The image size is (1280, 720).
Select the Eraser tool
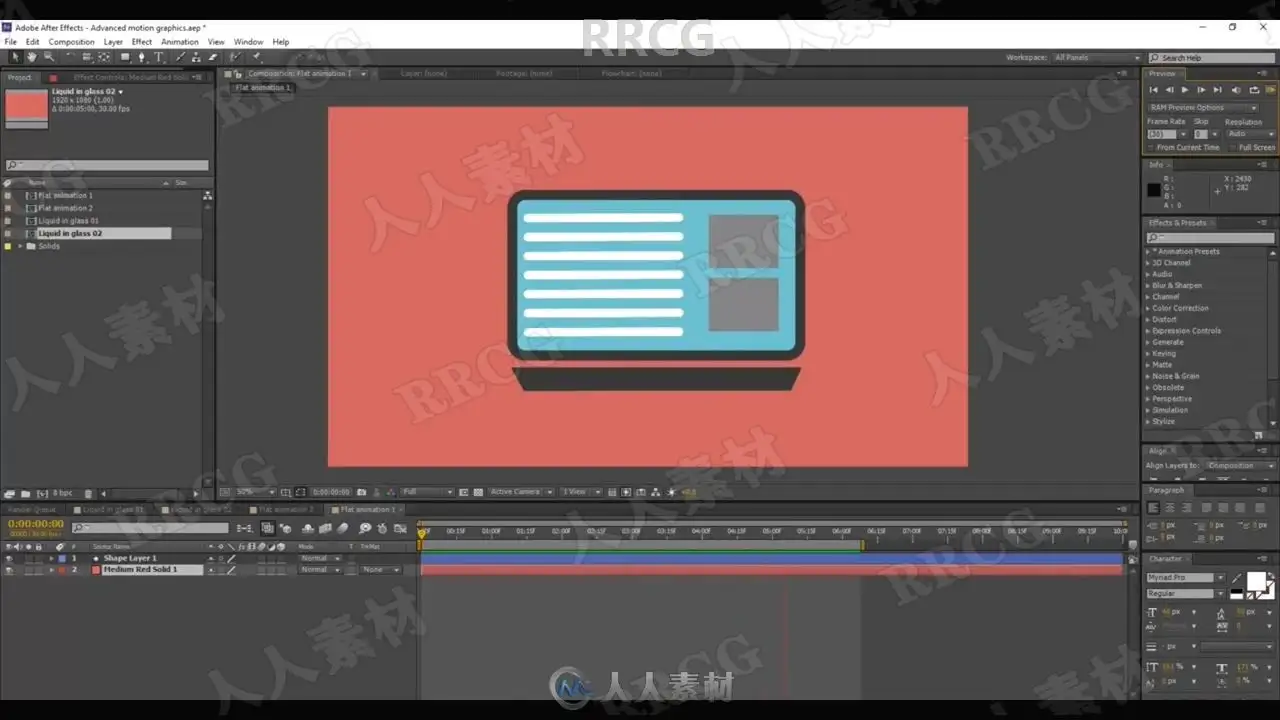coord(213,57)
